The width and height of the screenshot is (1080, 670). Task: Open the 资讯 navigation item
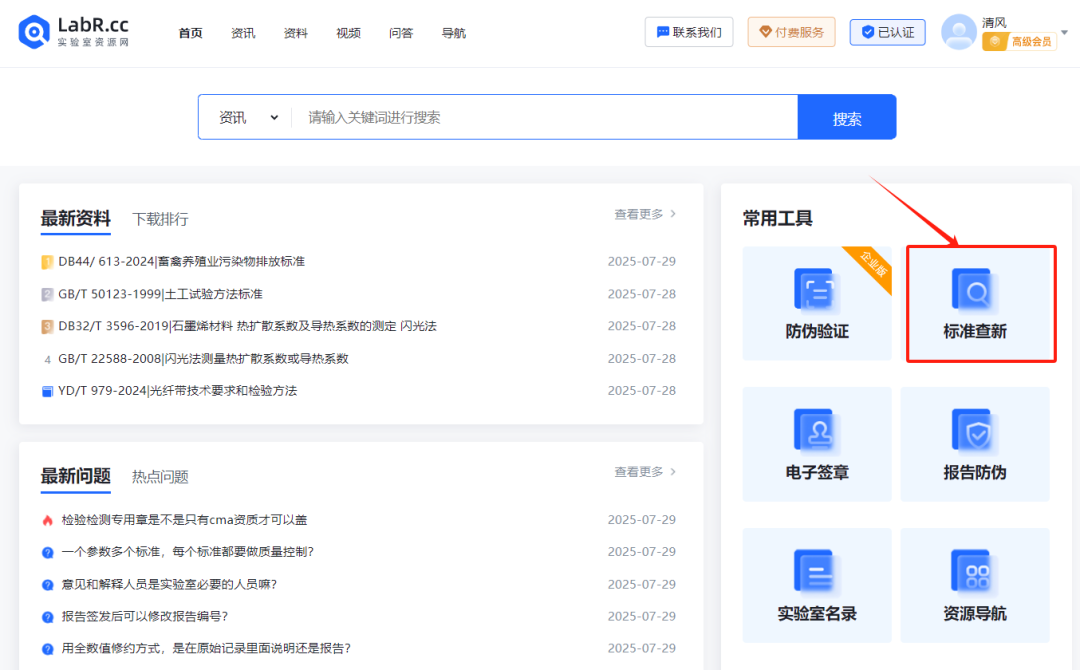[242, 33]
